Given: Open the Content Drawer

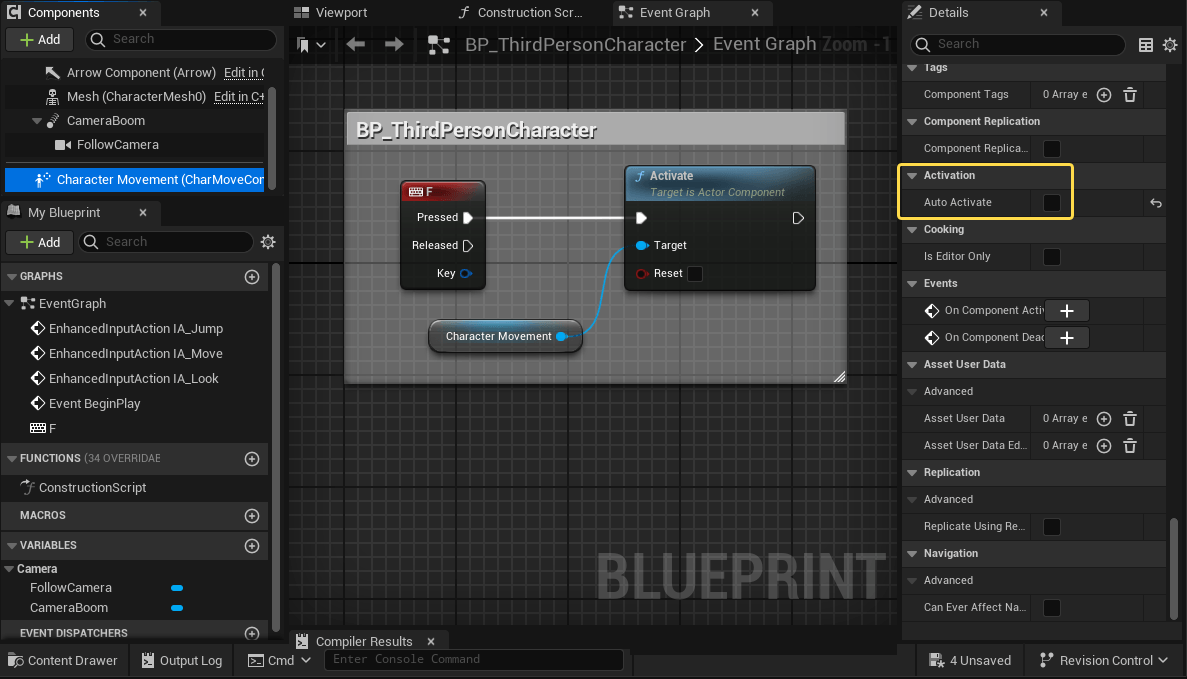Looking at the screenshot, I should (62, 660).
